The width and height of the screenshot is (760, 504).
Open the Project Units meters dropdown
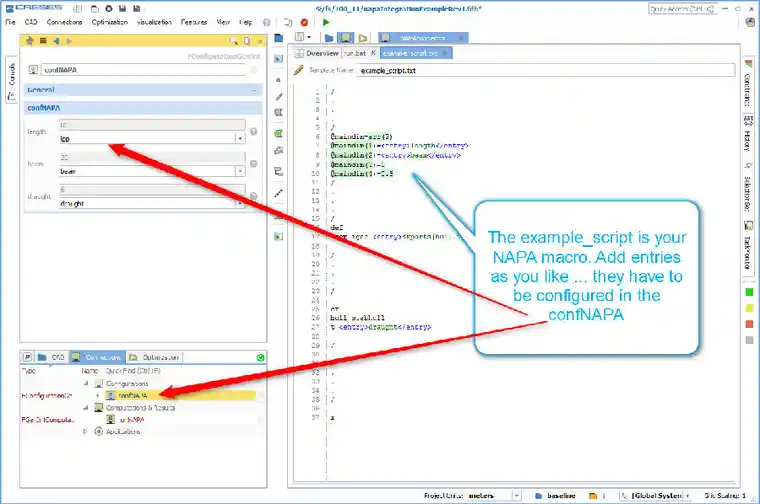point(517,495)
